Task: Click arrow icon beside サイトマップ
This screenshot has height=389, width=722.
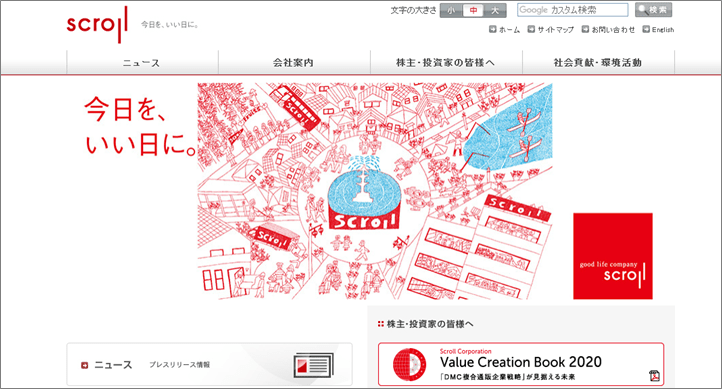Action: pos(531,29)
